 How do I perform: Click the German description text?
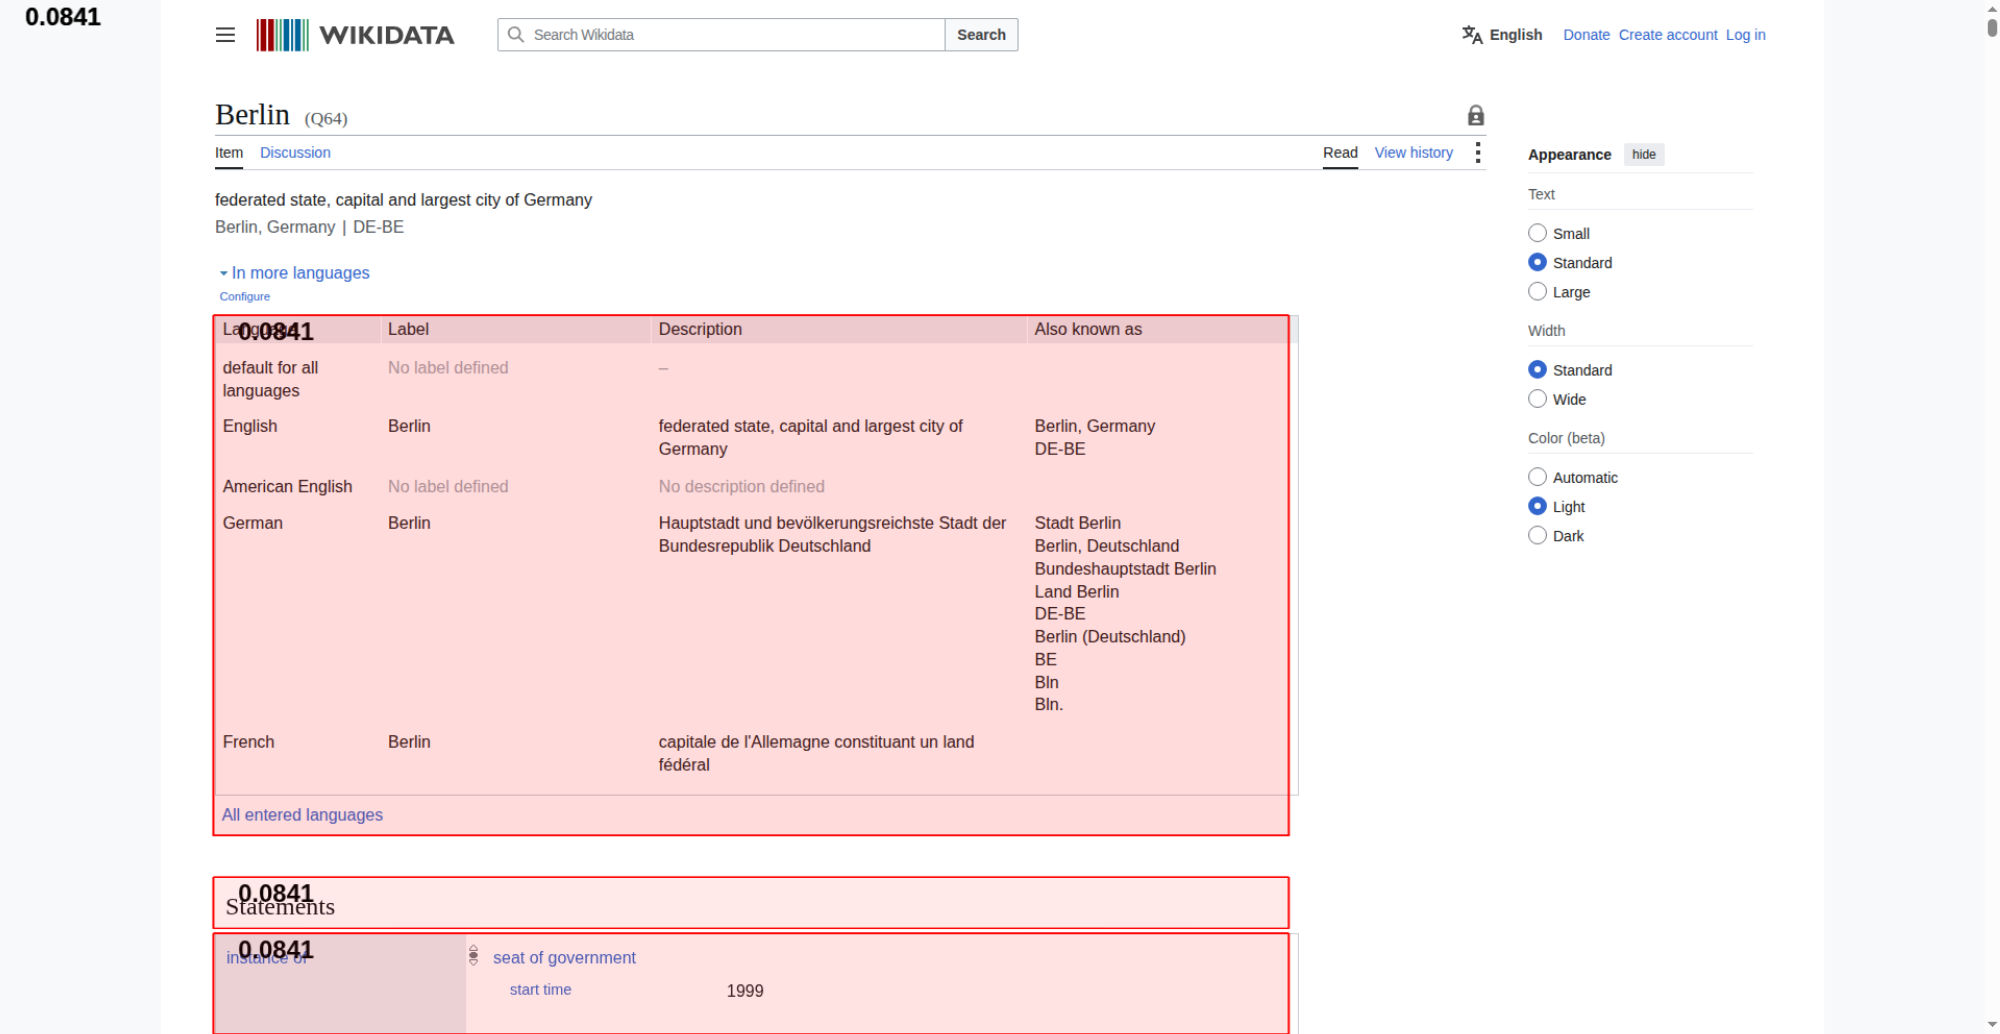tap(832, 535)
